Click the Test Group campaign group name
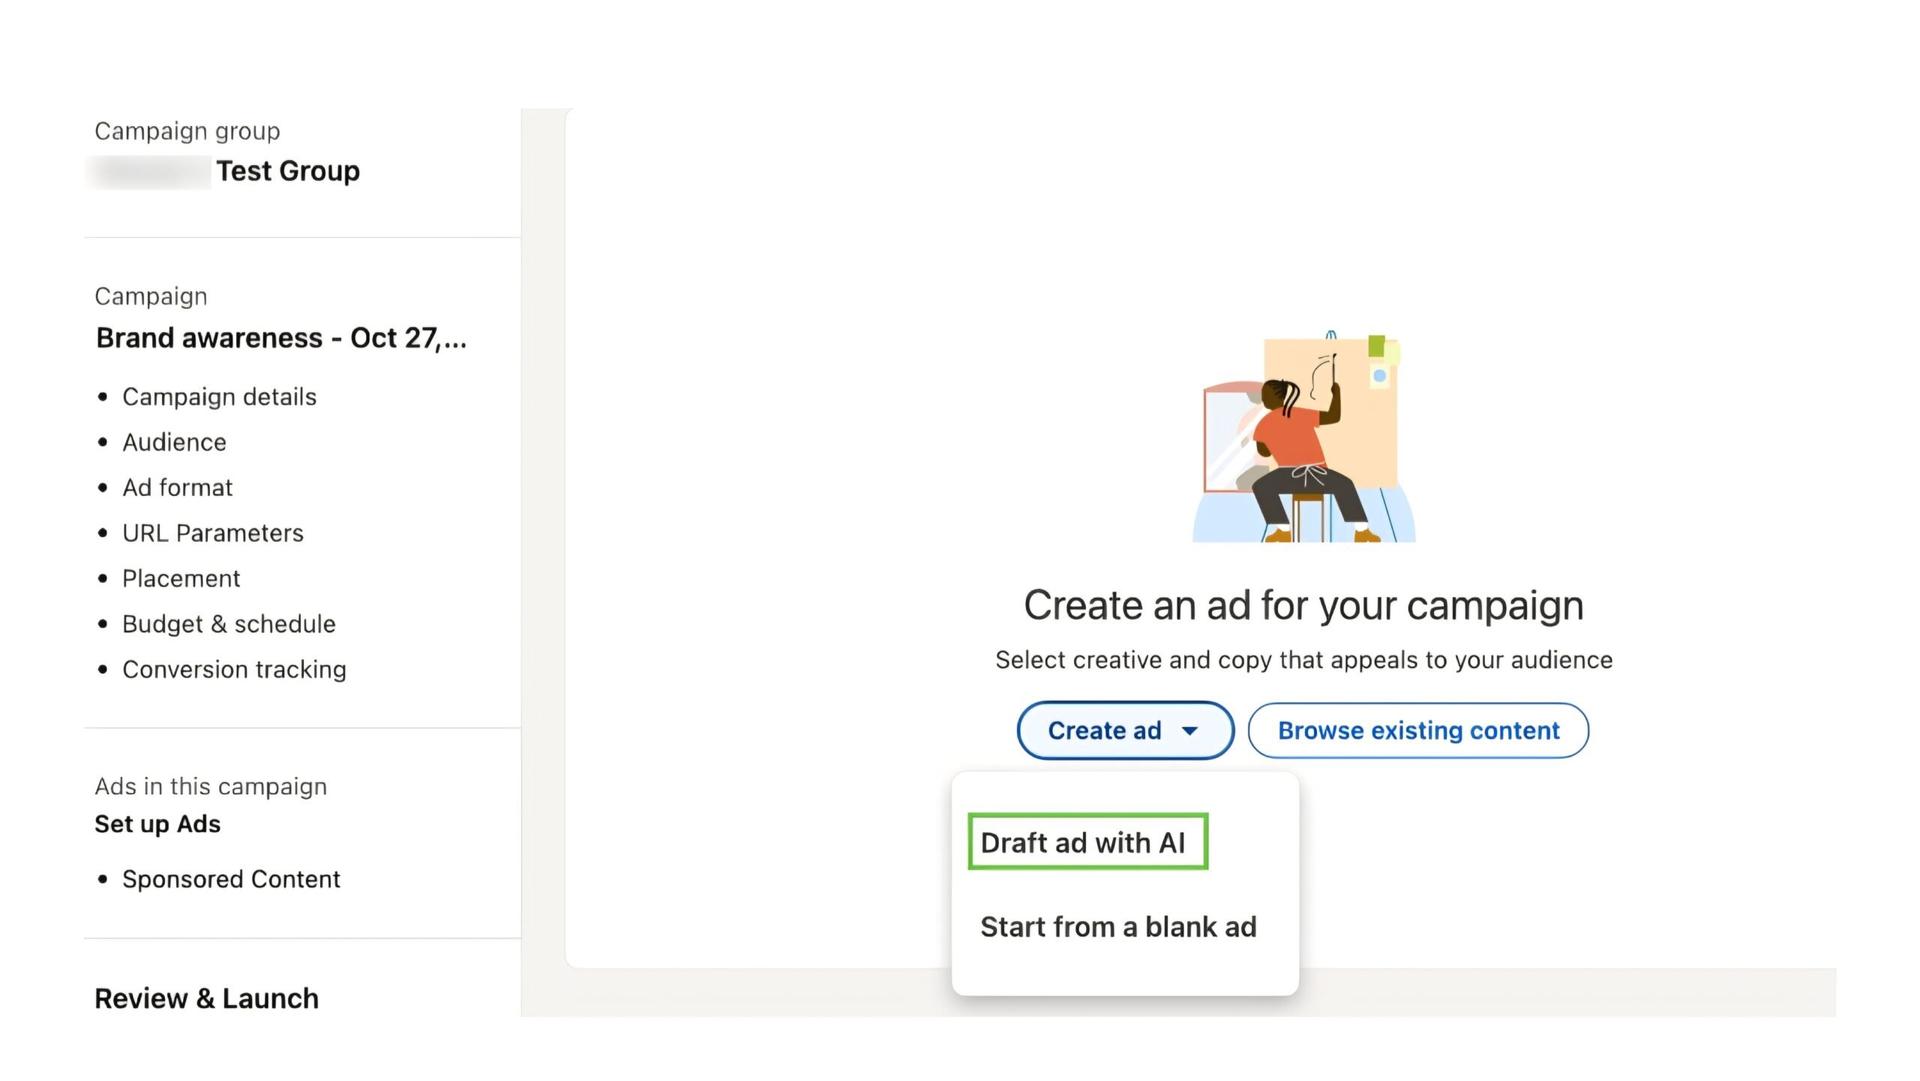This screenshot has width=1920, height=1081. click(x=288, y=171)
